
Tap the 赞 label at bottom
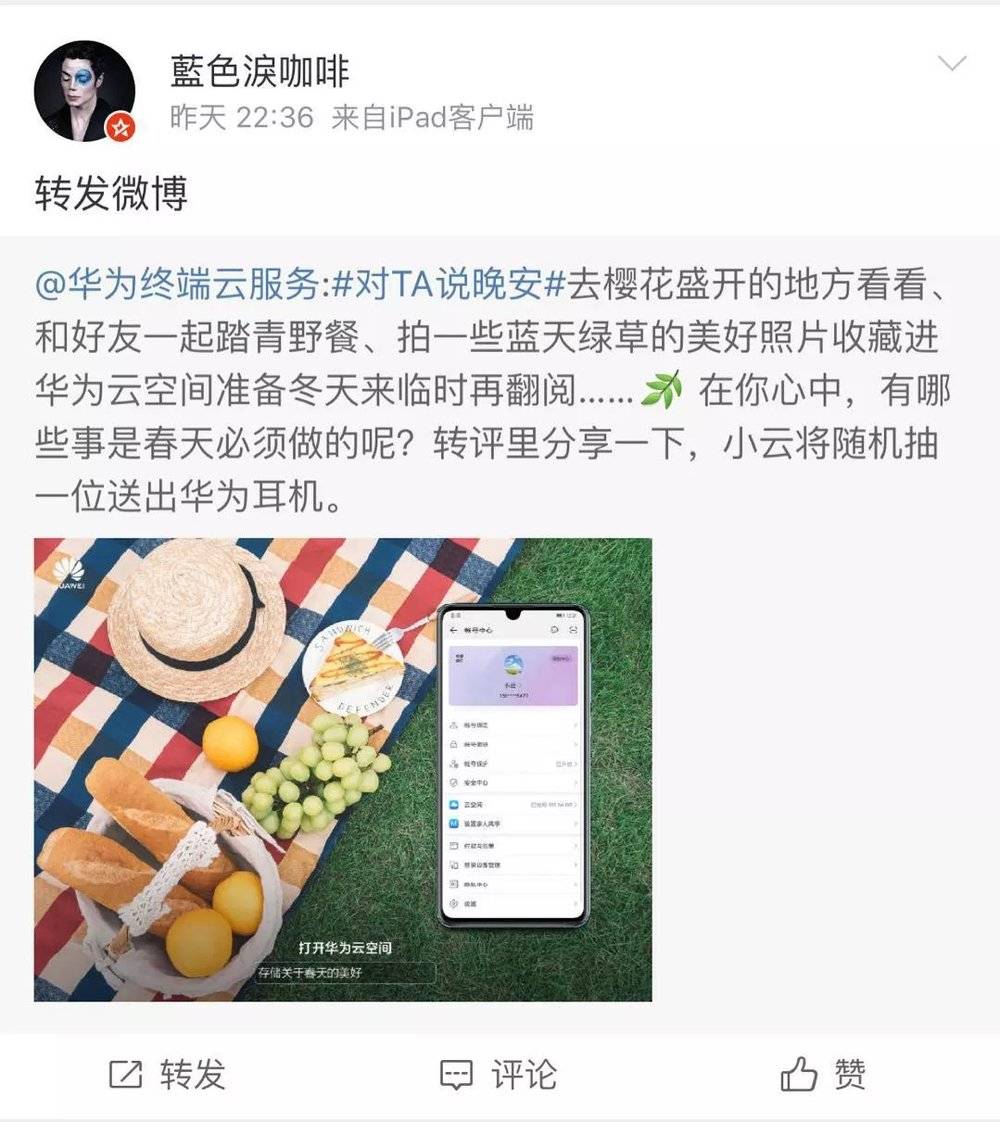849,1075
